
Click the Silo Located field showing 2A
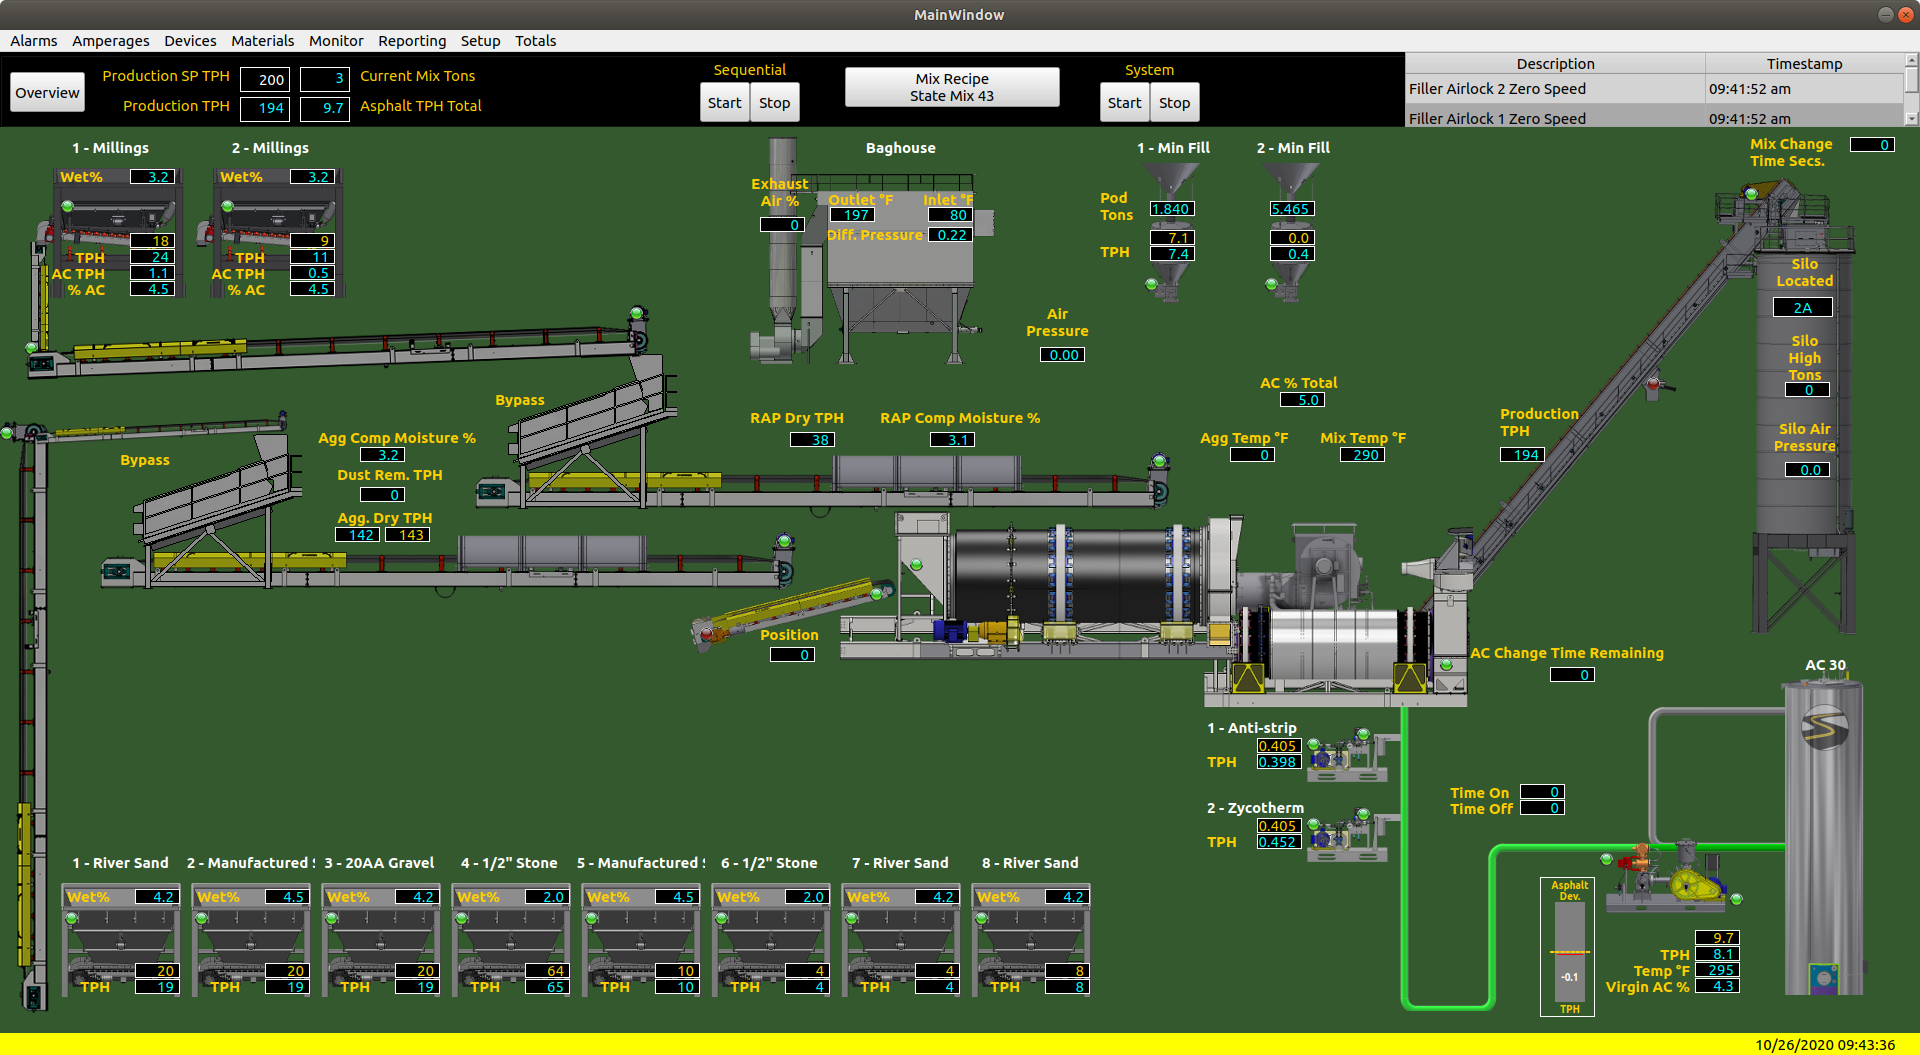(1803, 308)
